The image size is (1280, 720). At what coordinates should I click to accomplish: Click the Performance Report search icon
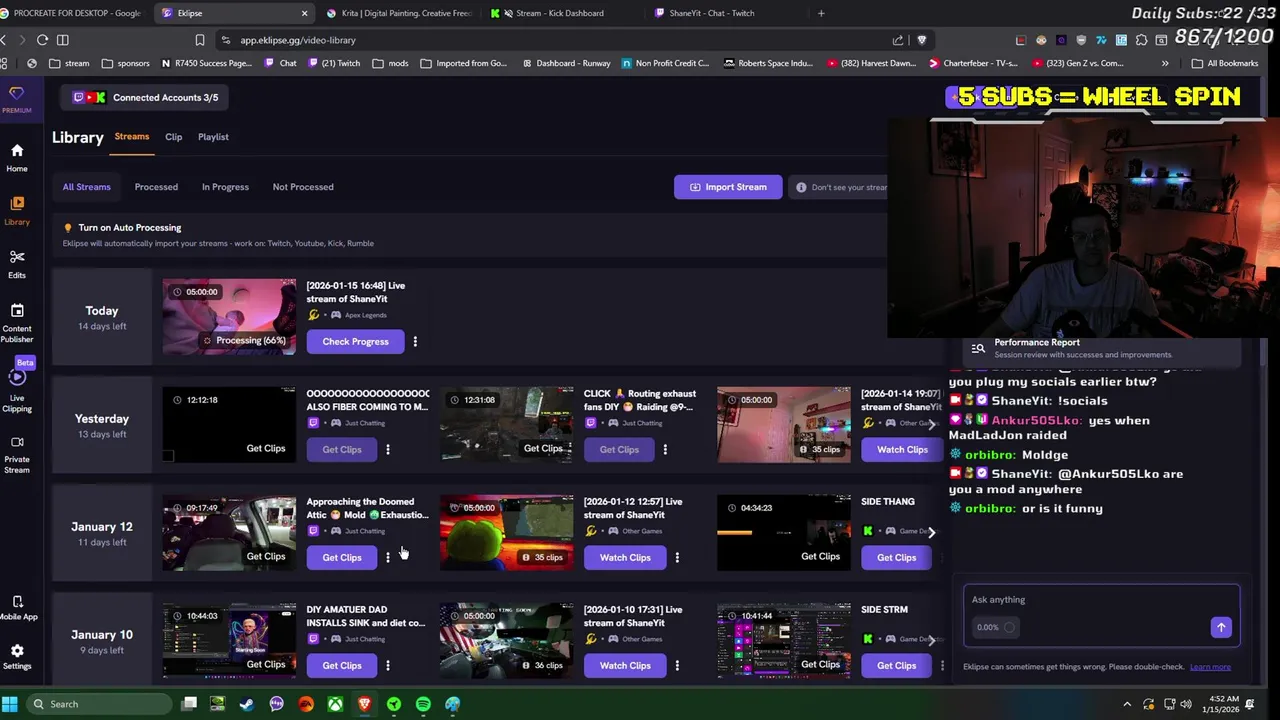click(978, 348)
